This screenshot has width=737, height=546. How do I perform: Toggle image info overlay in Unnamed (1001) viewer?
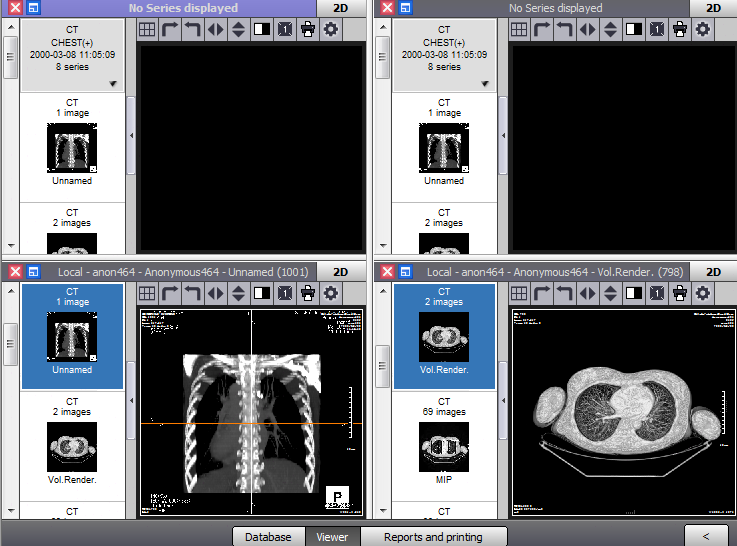point(285,294)
